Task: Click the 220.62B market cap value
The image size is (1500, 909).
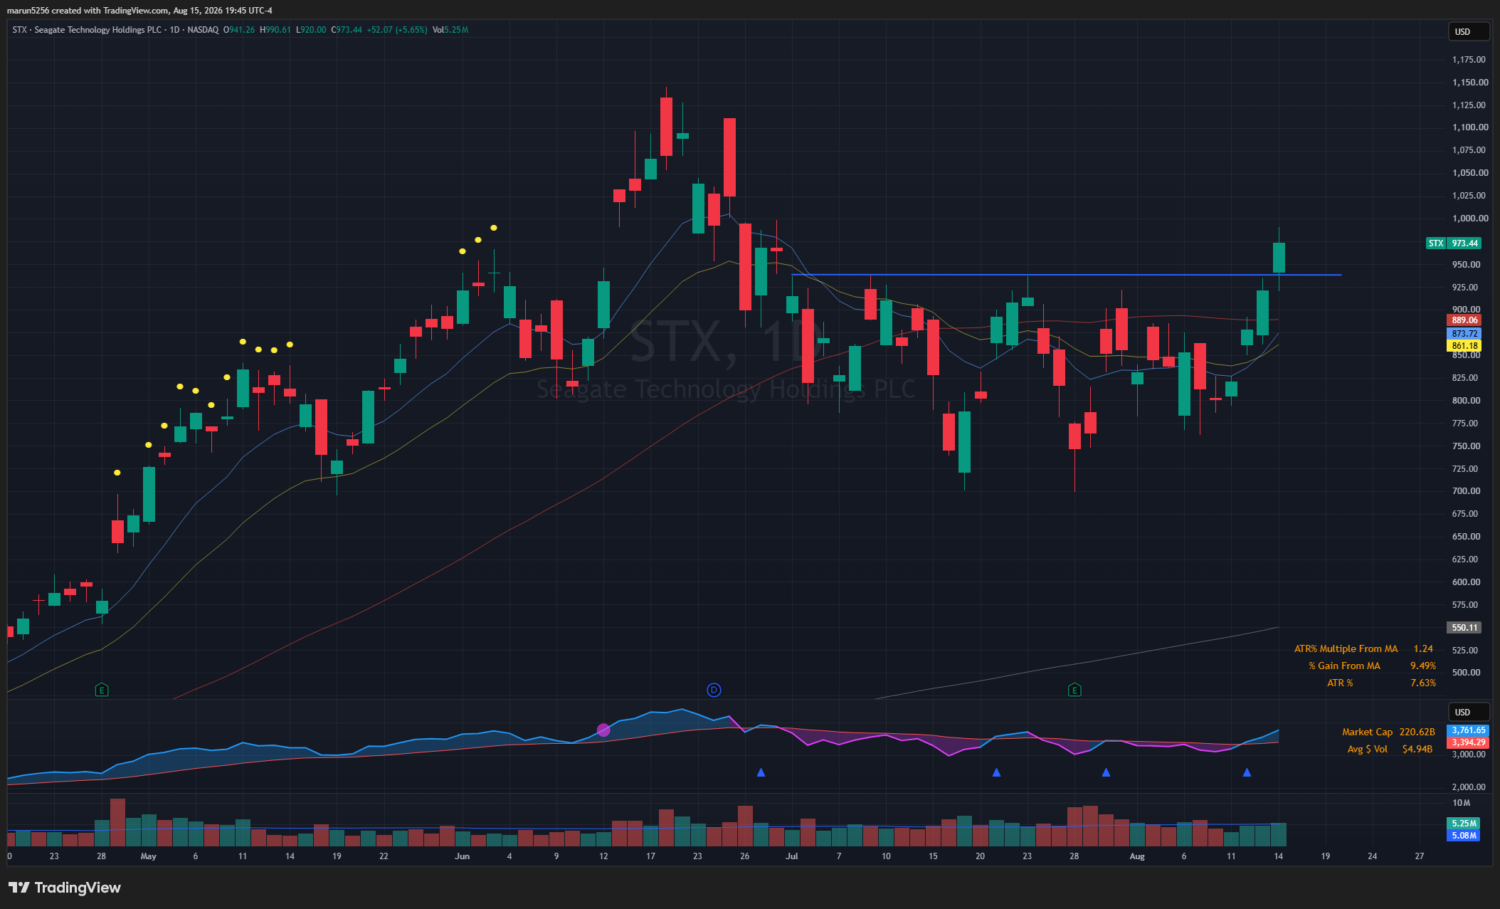Action: coord(1417,732)
